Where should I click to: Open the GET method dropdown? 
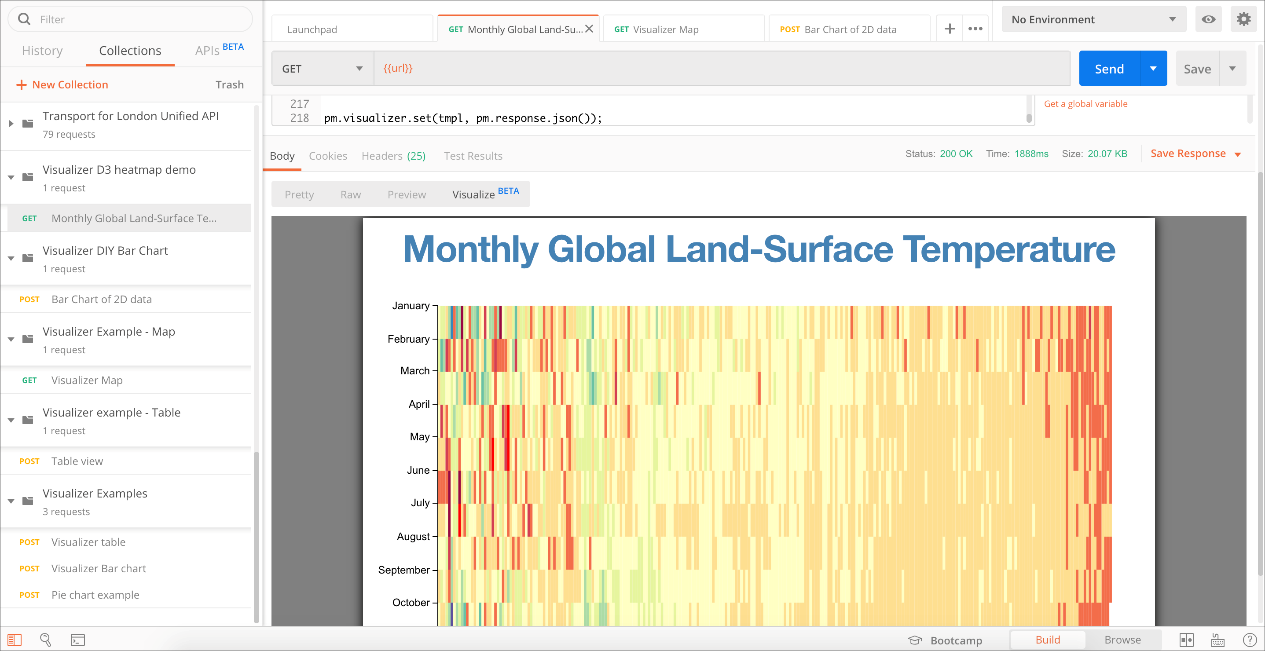coord(322,69)
